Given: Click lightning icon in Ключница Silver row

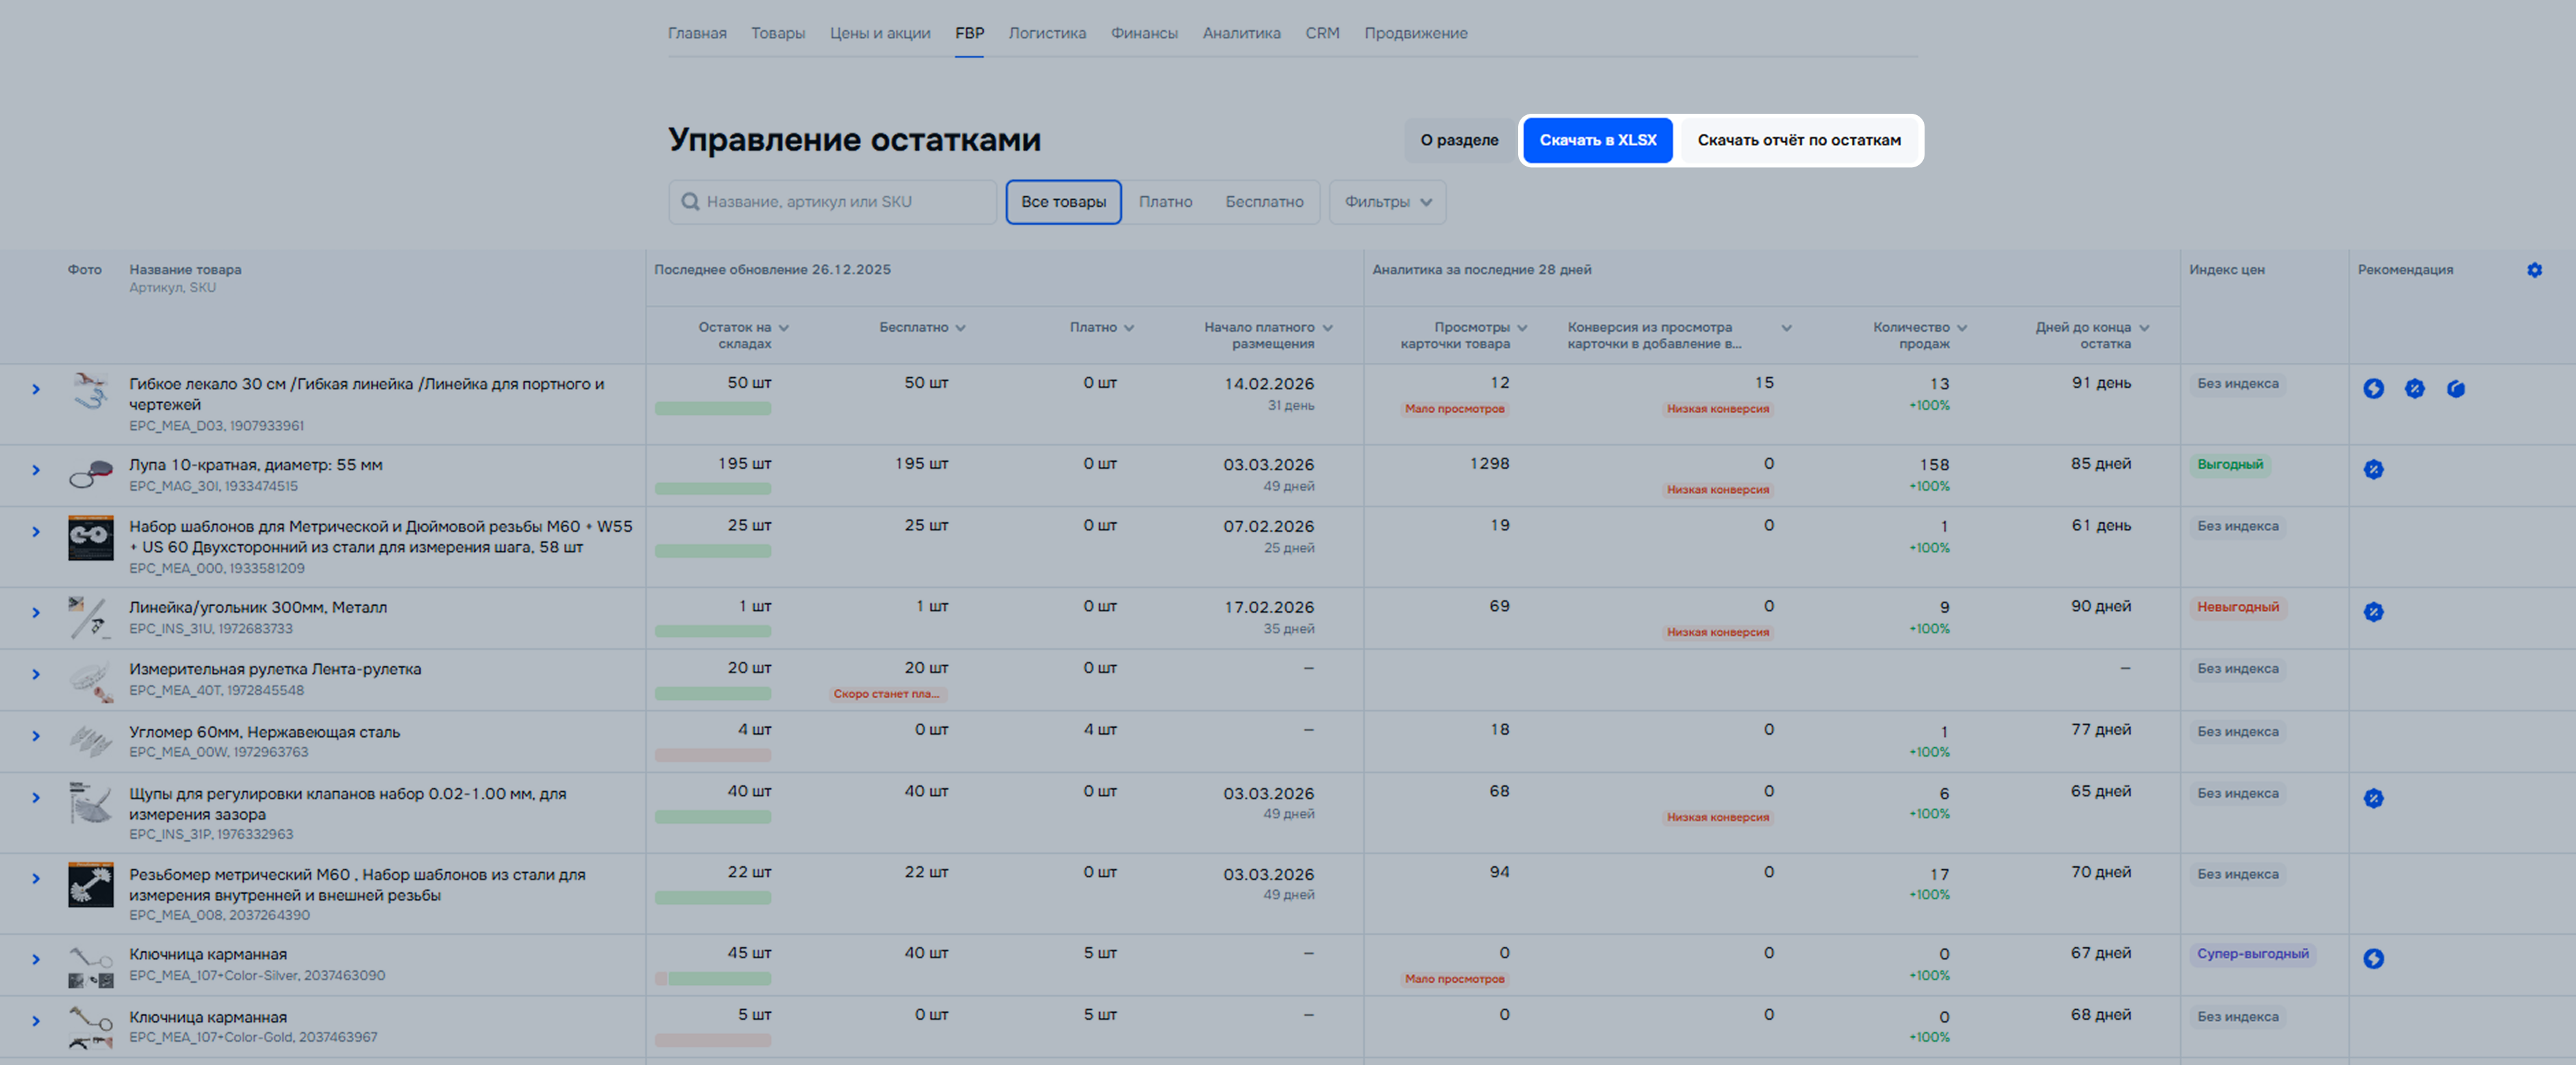Looking at the screenshot, I should (2373, 959).
